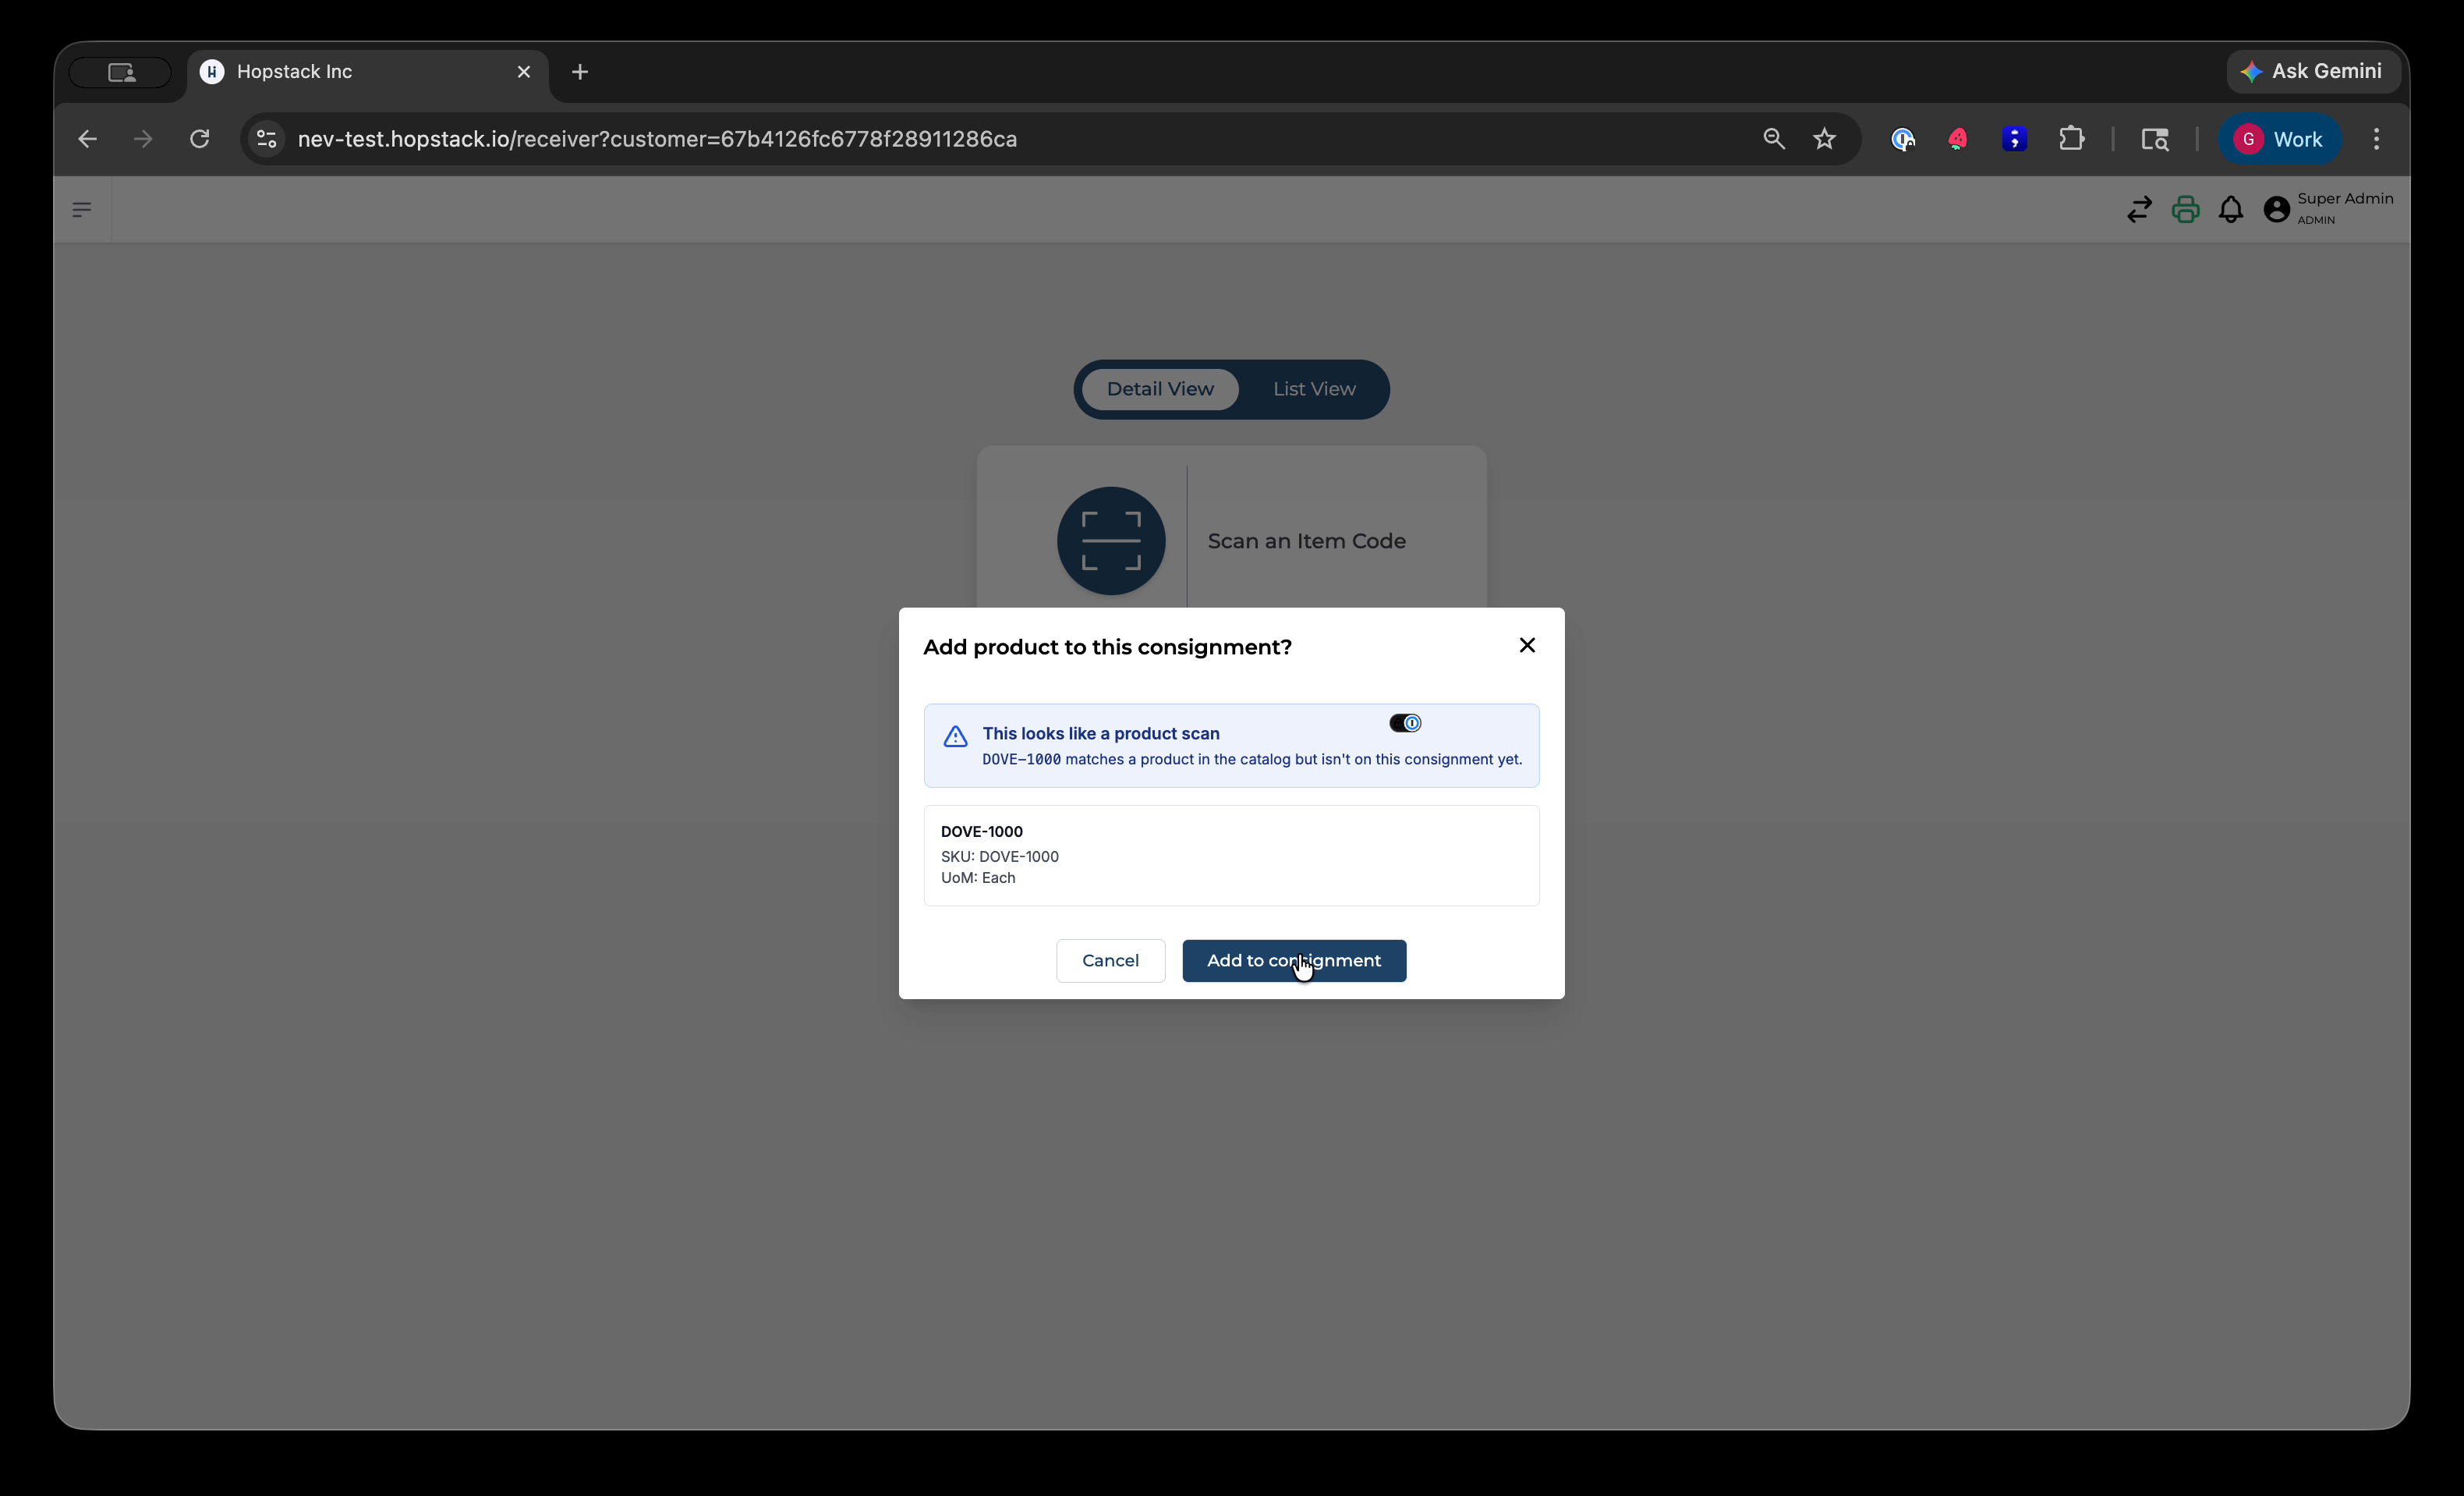Click the scan item code icon
The width and height of the screenshot is (2464, 1496).
tap(1111, 541)
